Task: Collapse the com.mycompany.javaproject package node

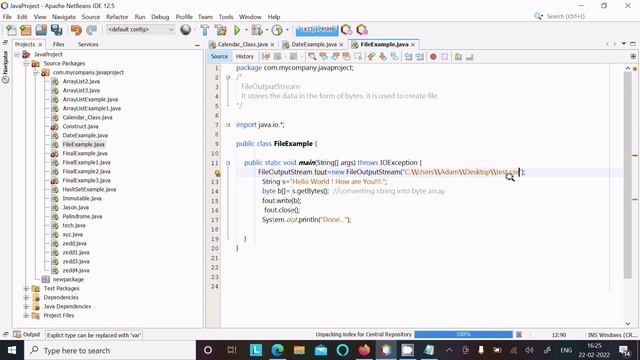Action: pyautogui.click(x=36, y=73)
